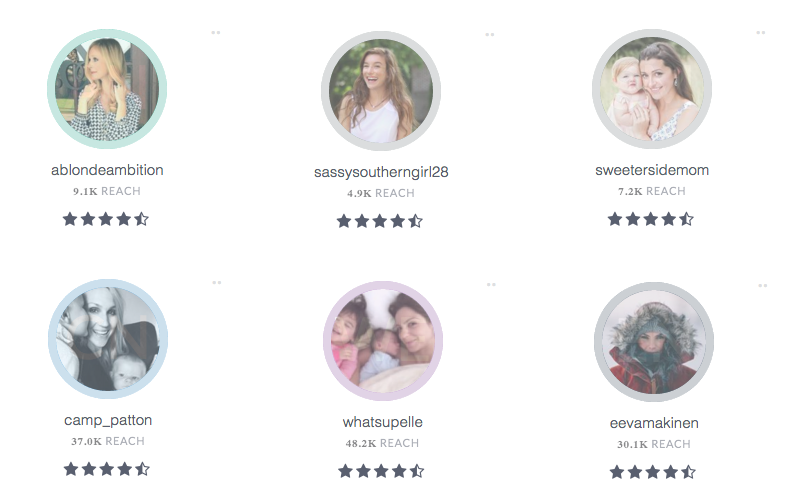This screenshot has width=798, height=502.
Task: Click whatsupelle 48.2K reach label
Action: coord(382,443)
